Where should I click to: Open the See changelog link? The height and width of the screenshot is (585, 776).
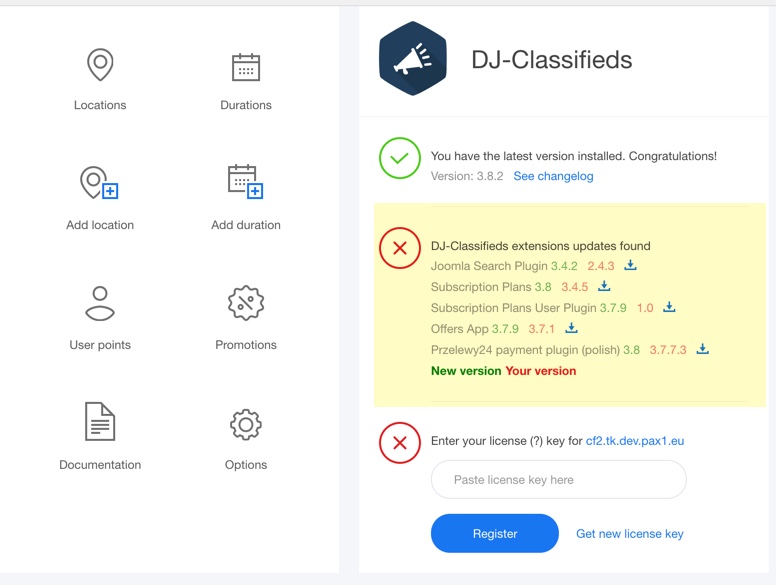(x=553, y=176)
